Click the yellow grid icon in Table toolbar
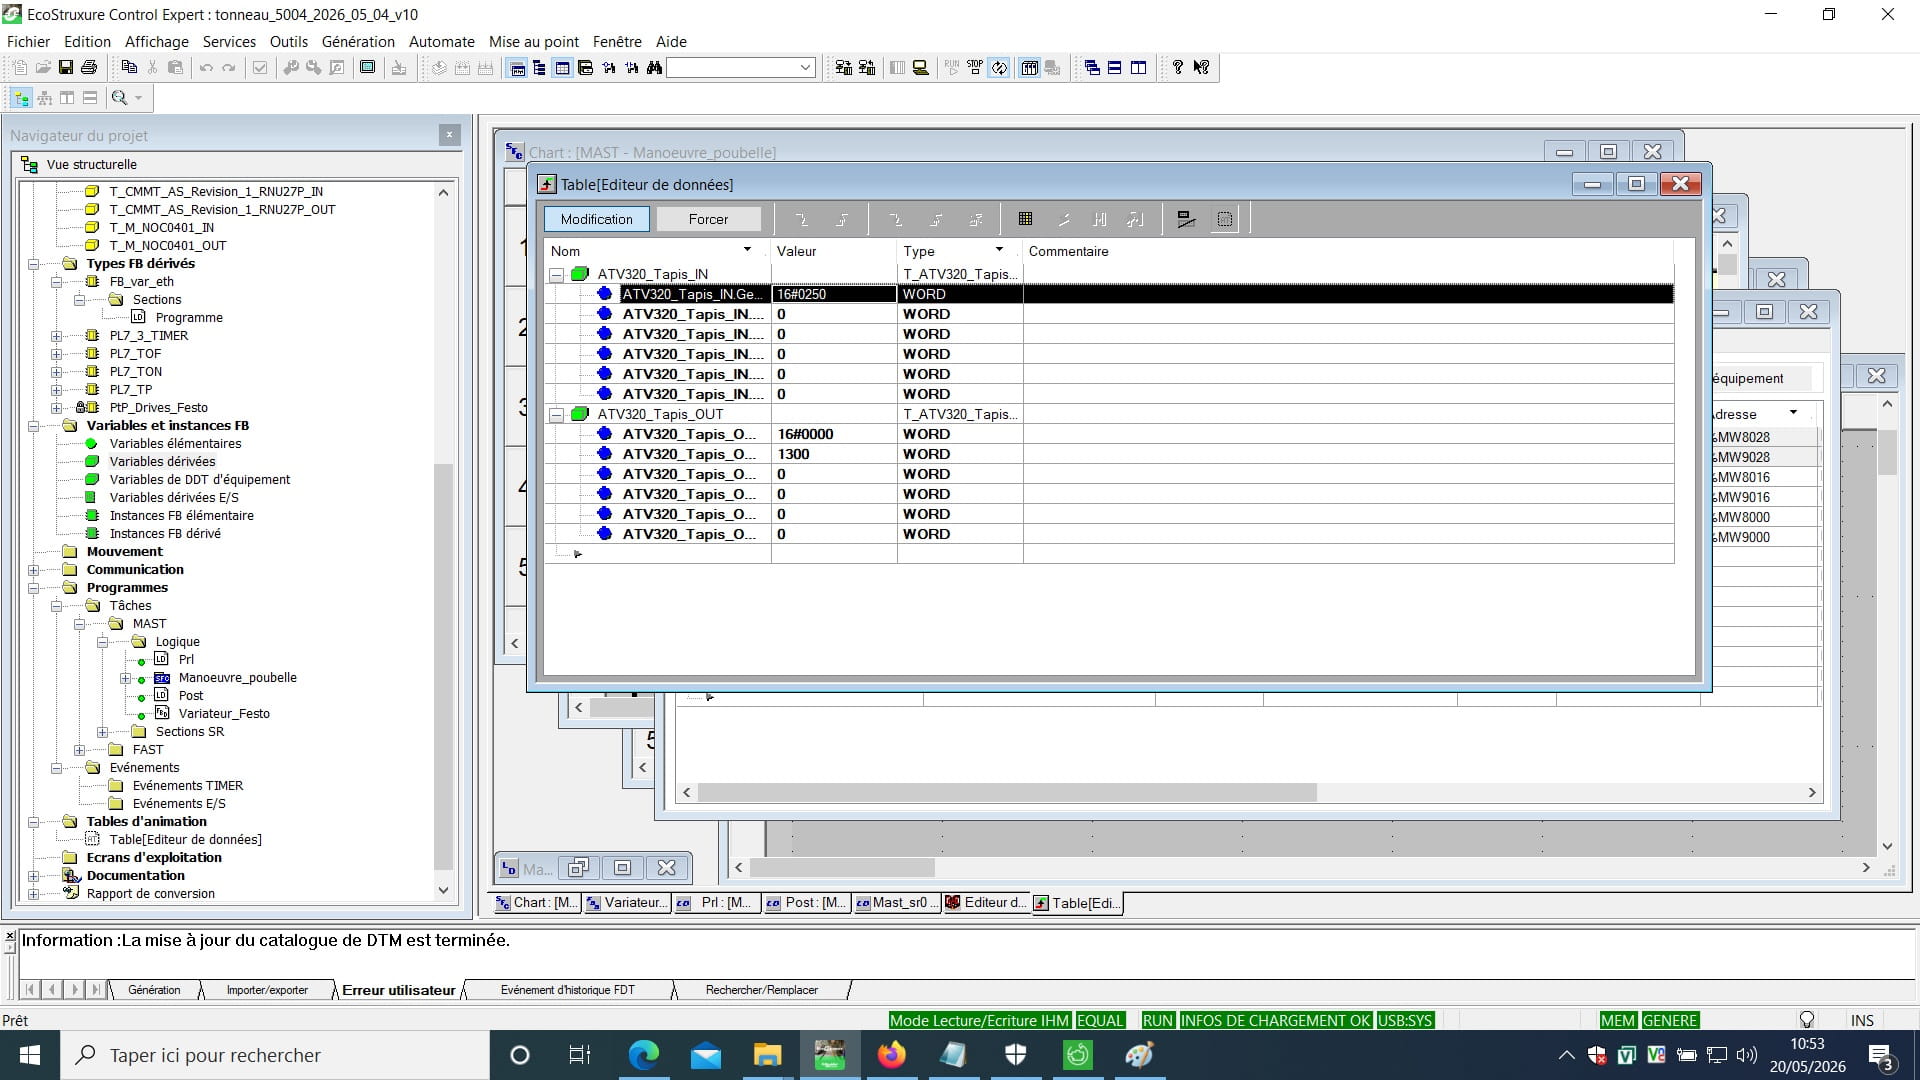 point(1025,219)
